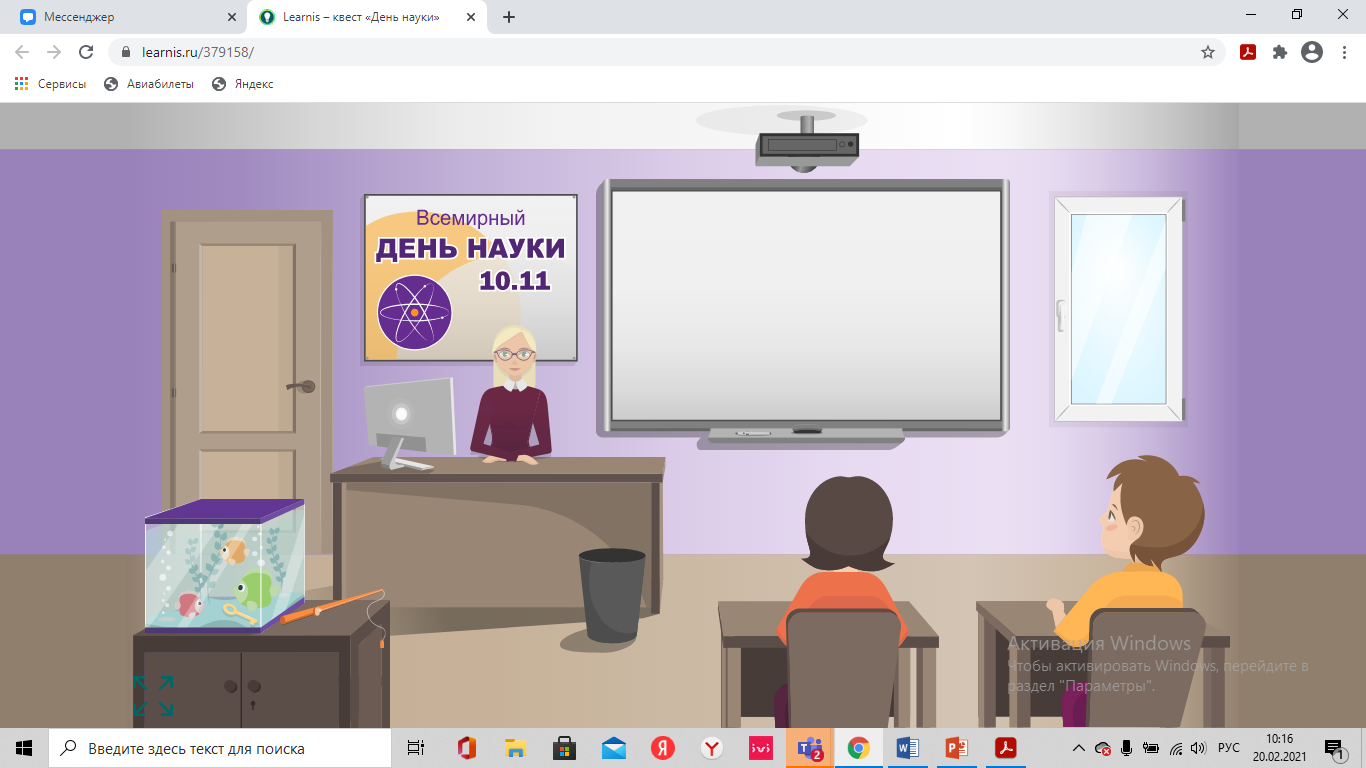The image size is (1366, 768).
Task: Open a new browser tab
Action: tap(509, 17)
